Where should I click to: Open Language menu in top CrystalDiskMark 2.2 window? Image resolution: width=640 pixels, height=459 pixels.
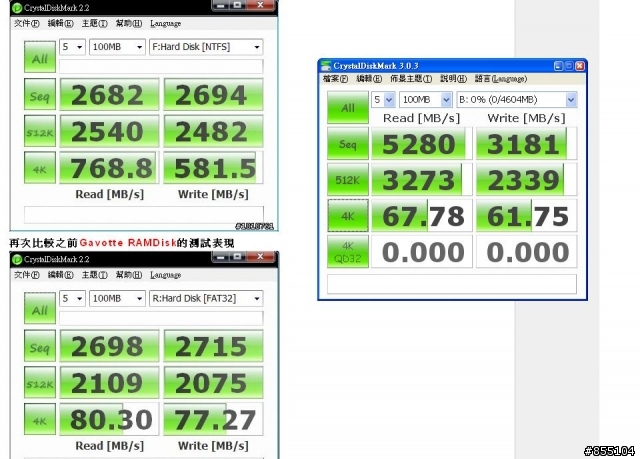(x=165, y=23)
